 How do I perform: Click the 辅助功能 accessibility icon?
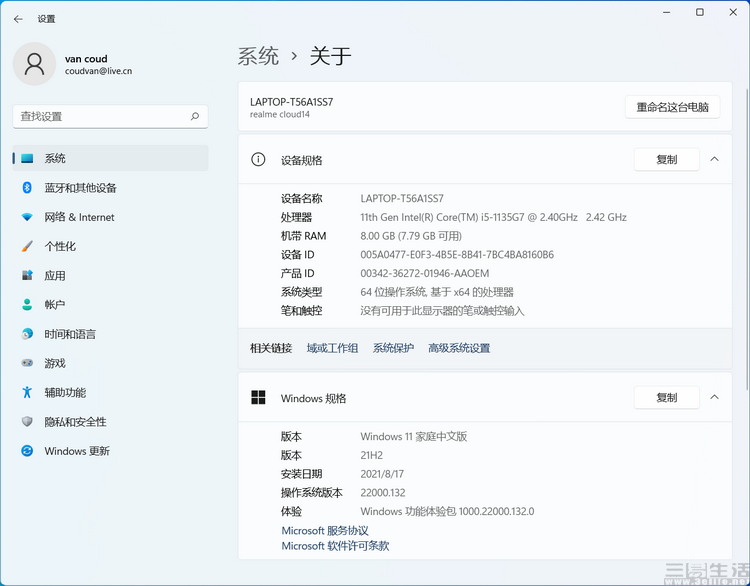(27, 392)
